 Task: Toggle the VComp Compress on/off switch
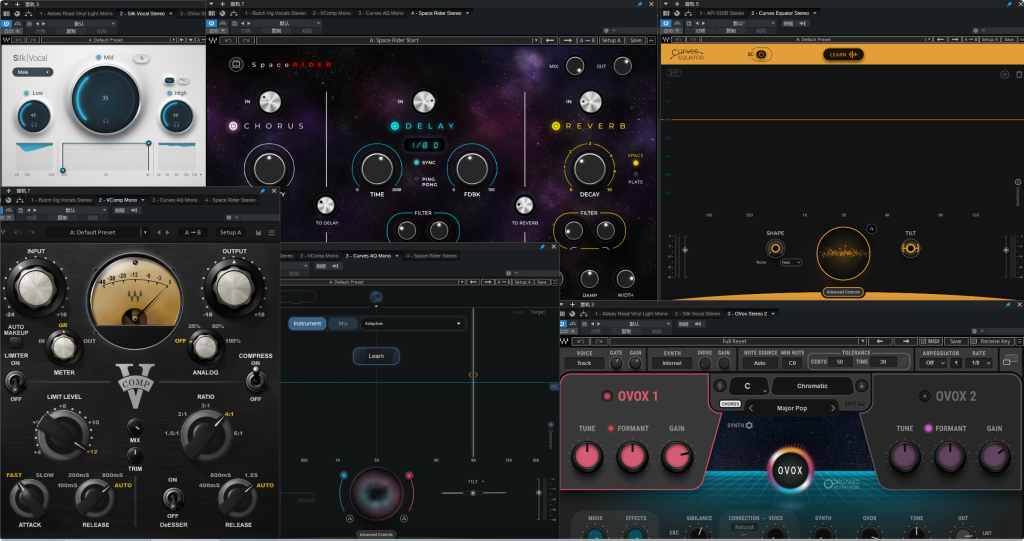[x=255, y=380]
